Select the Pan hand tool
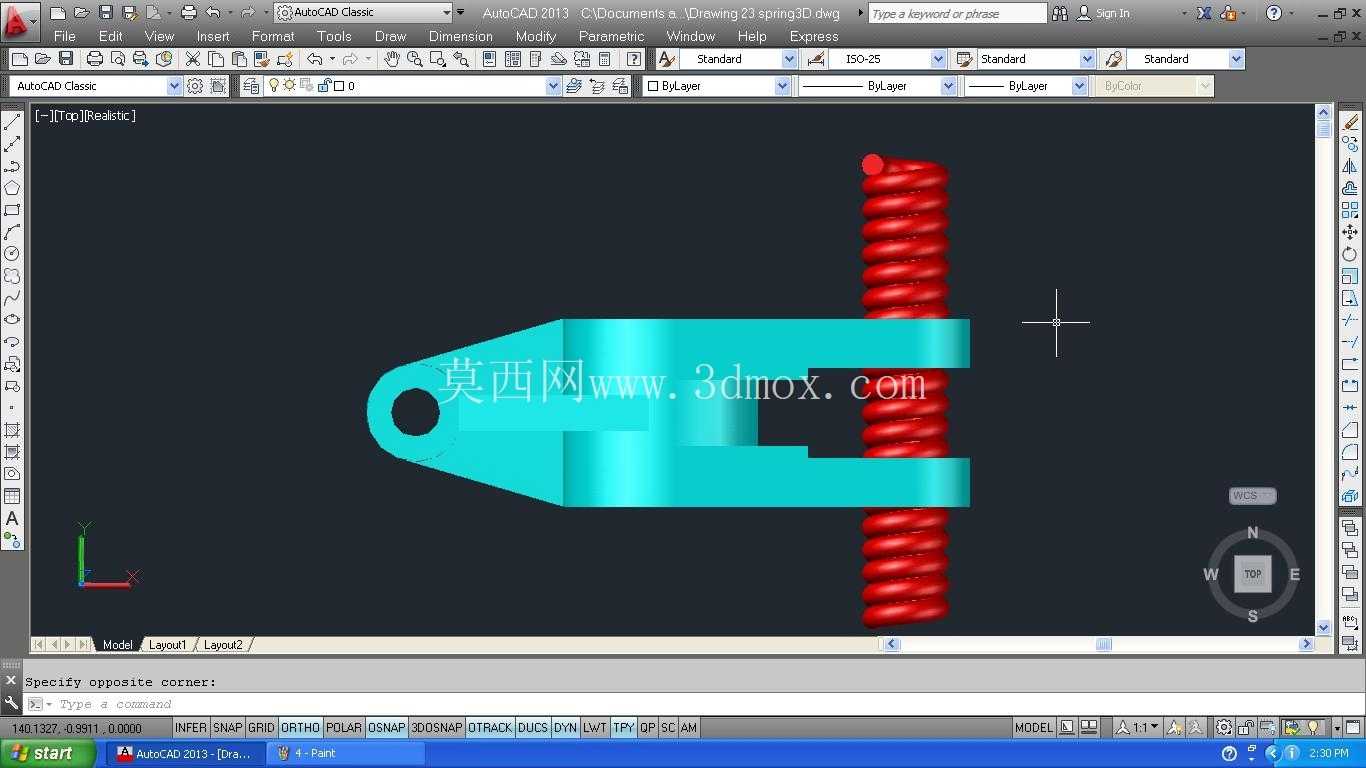1366x768 pixels. click(x=391, y=59)
